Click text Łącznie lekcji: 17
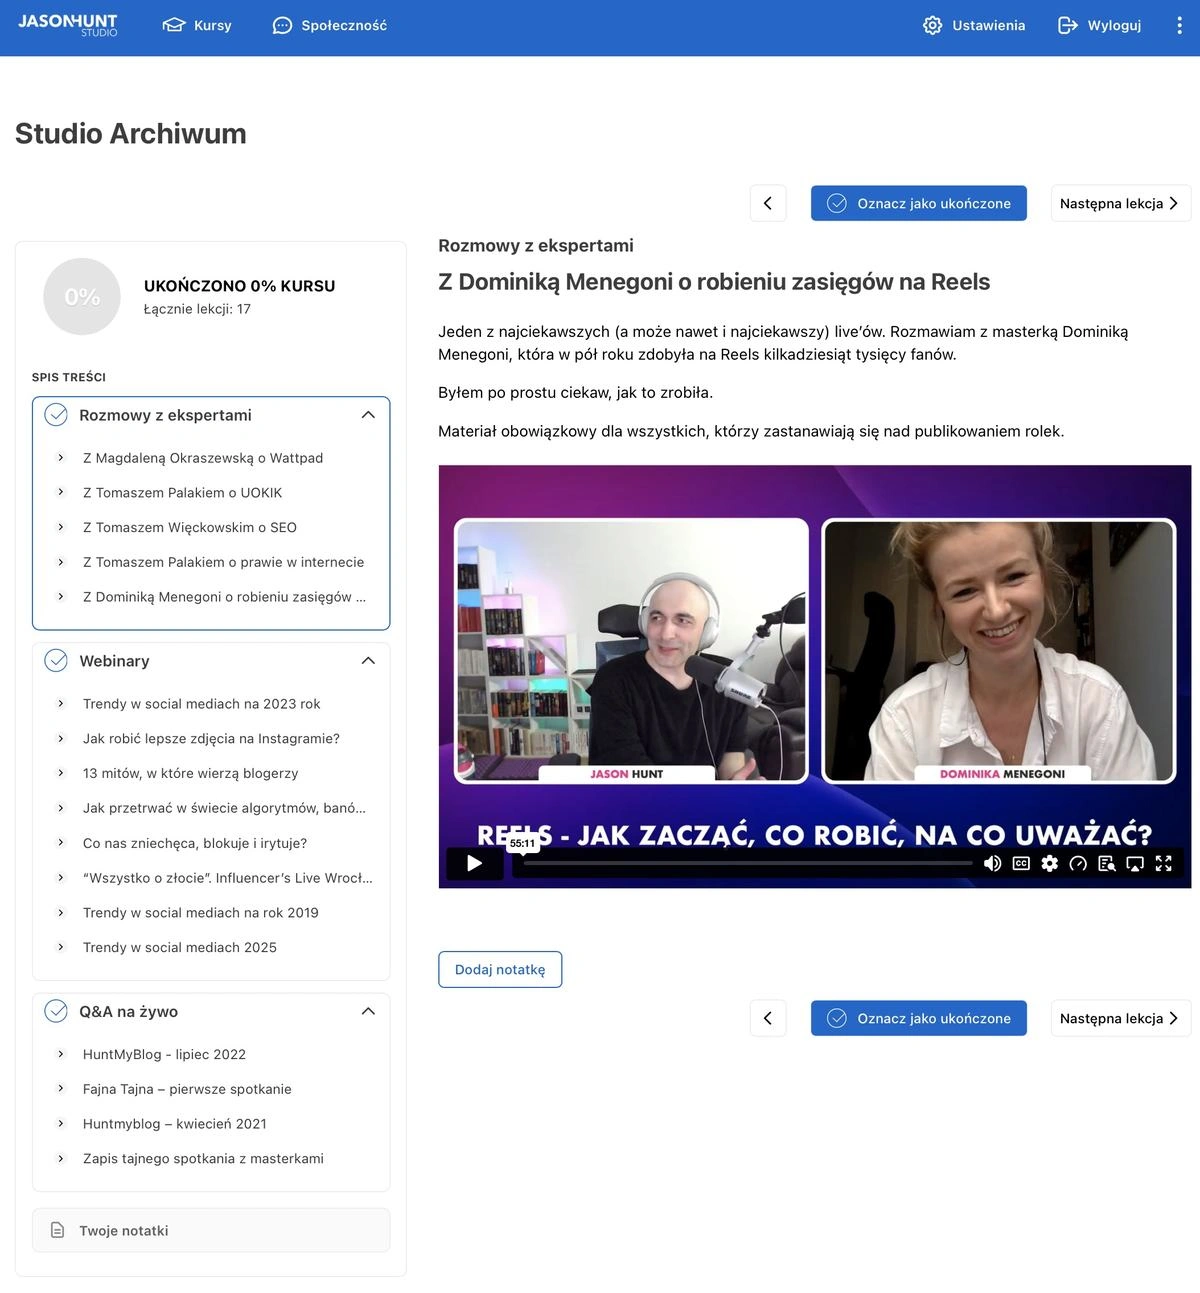1200x1293 pixels. pyautogui.click(x=197, y=309)
